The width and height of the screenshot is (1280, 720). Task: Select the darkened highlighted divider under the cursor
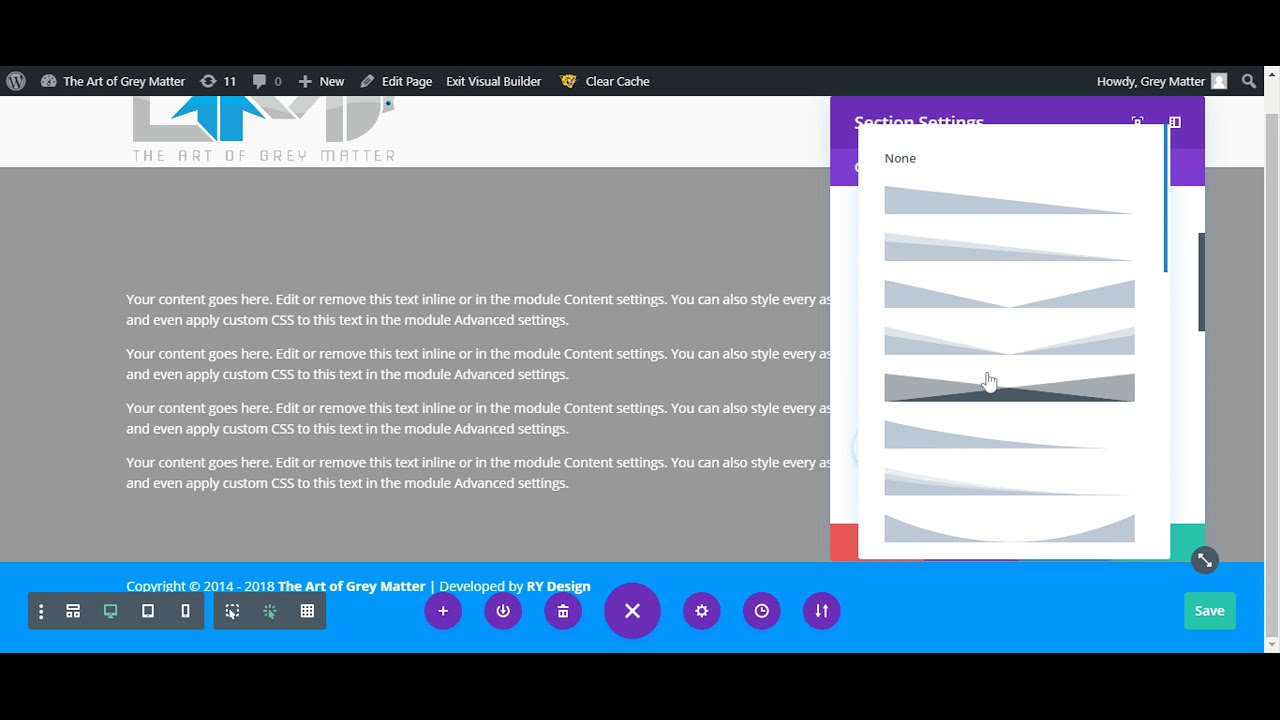1010,388
